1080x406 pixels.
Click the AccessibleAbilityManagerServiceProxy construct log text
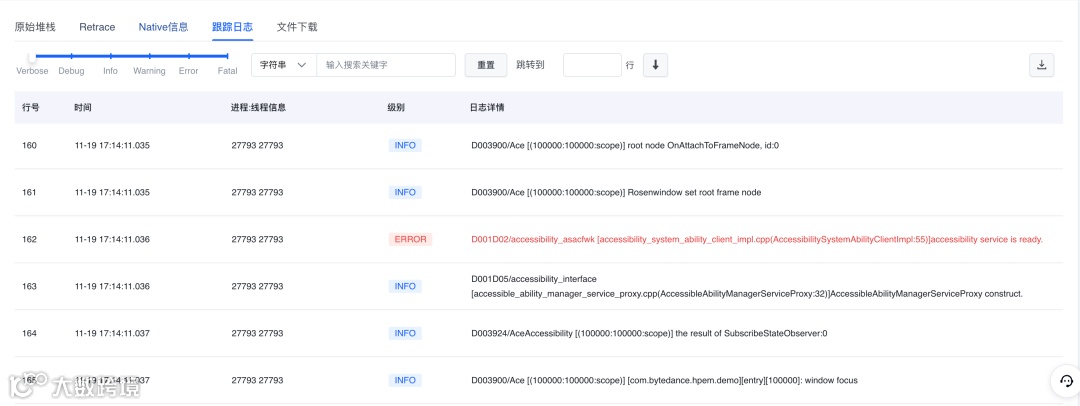tap(747, 286)
